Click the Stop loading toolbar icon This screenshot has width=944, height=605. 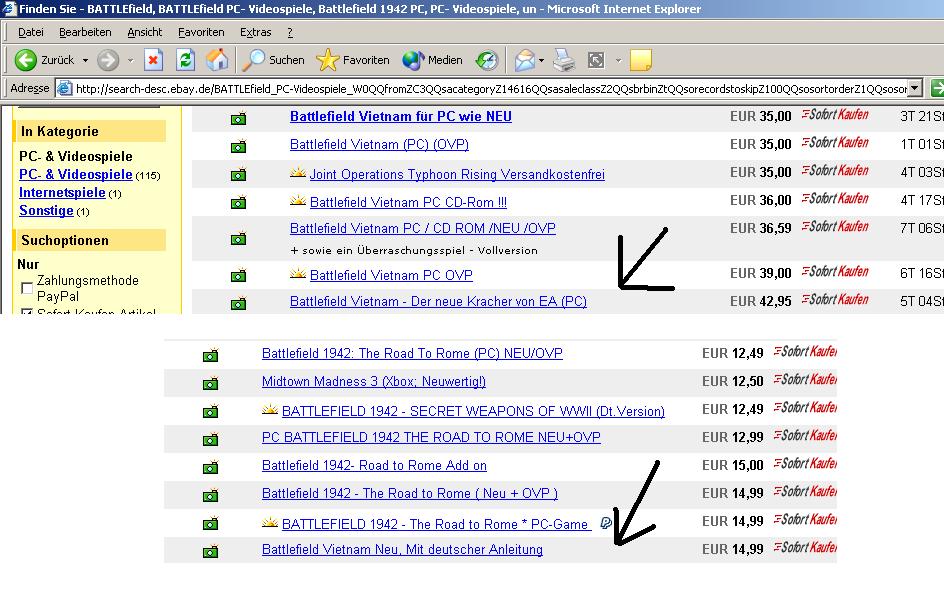(153, 60)
